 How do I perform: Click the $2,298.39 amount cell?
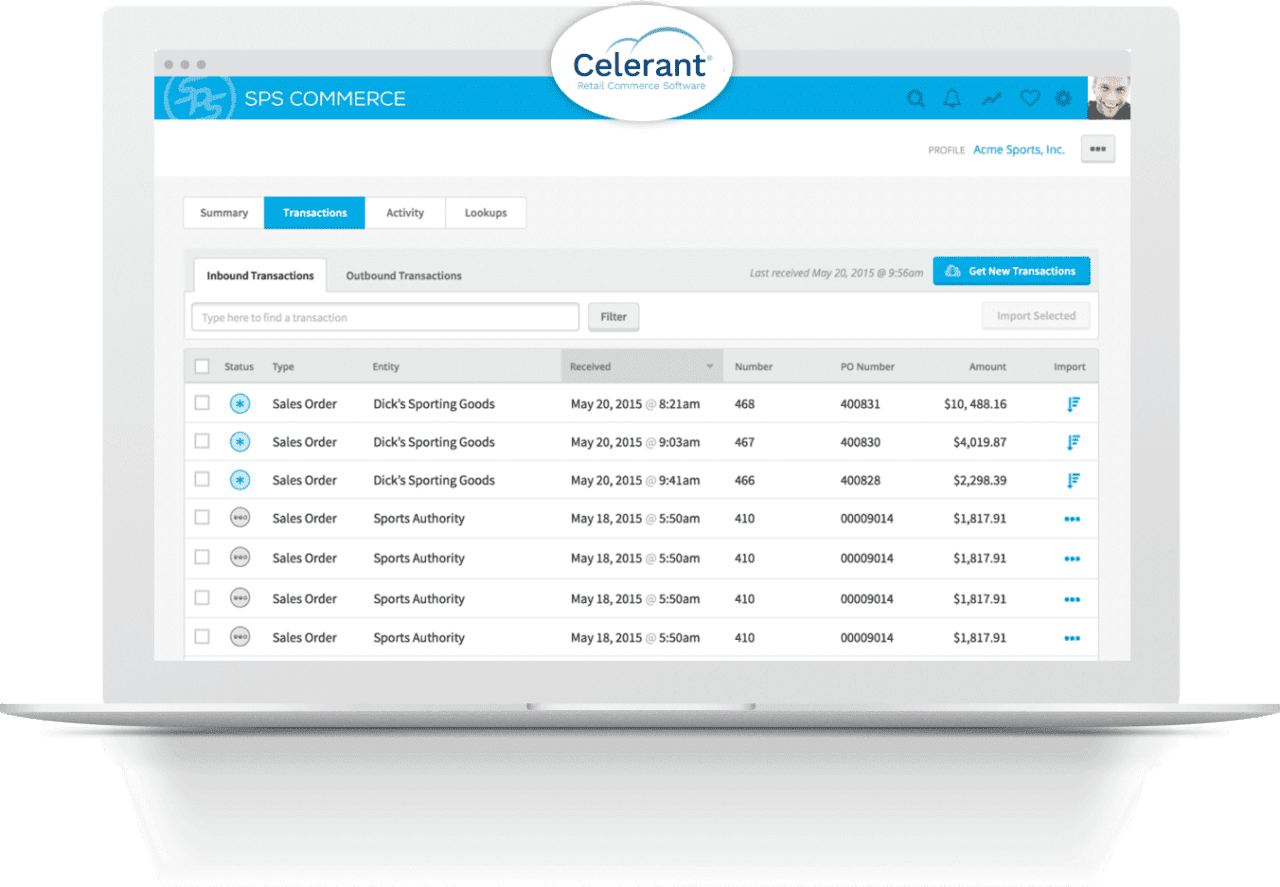point(980,480)
